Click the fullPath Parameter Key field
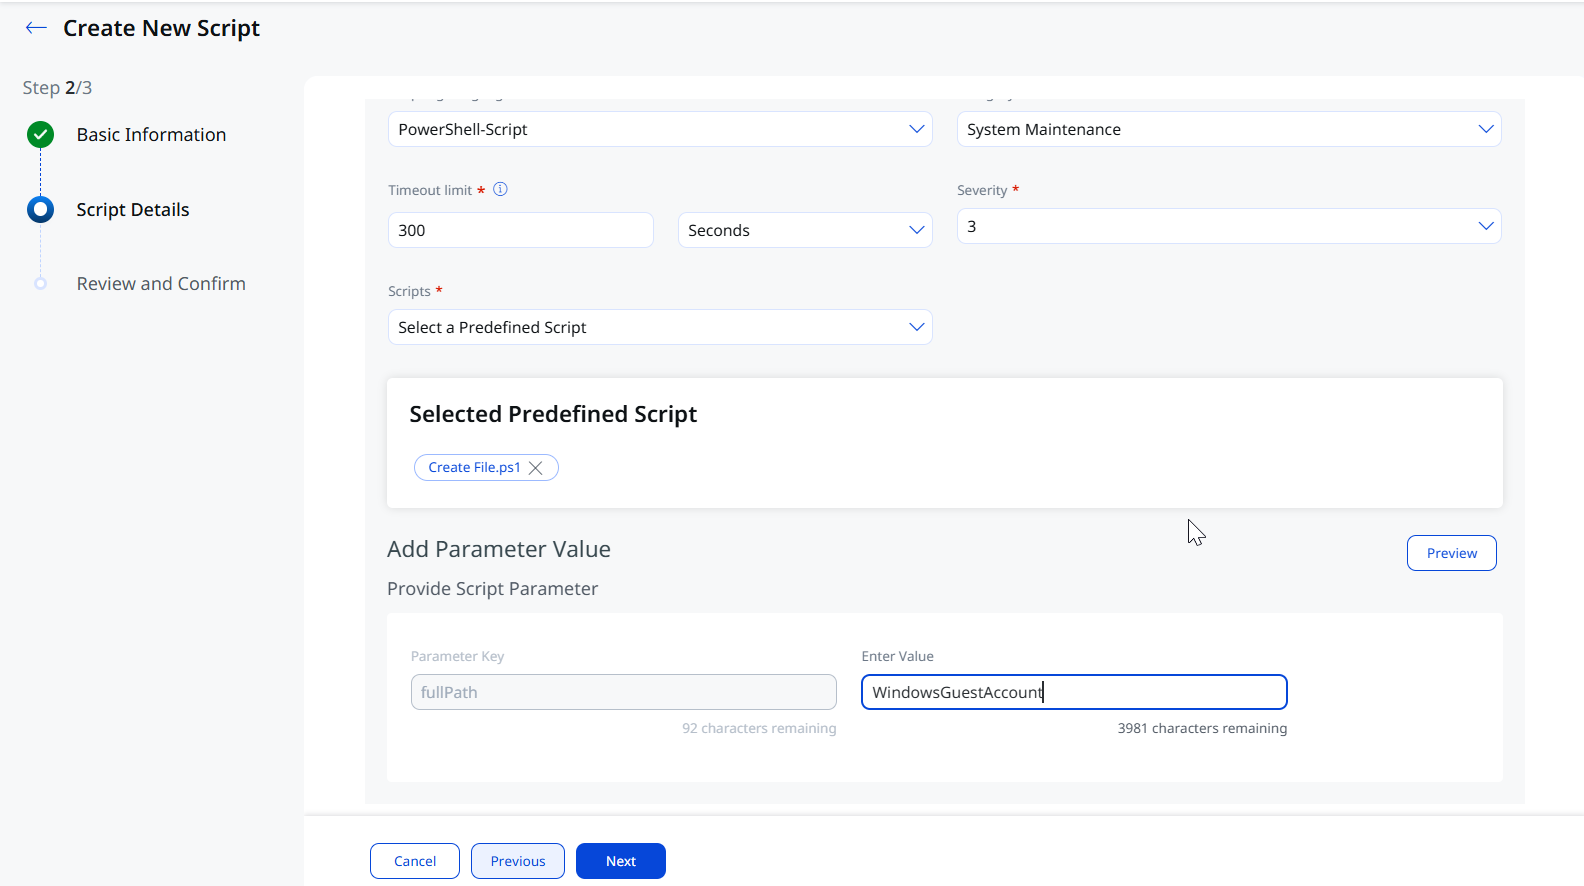The image size is (1584, 886). click(624, 692)
